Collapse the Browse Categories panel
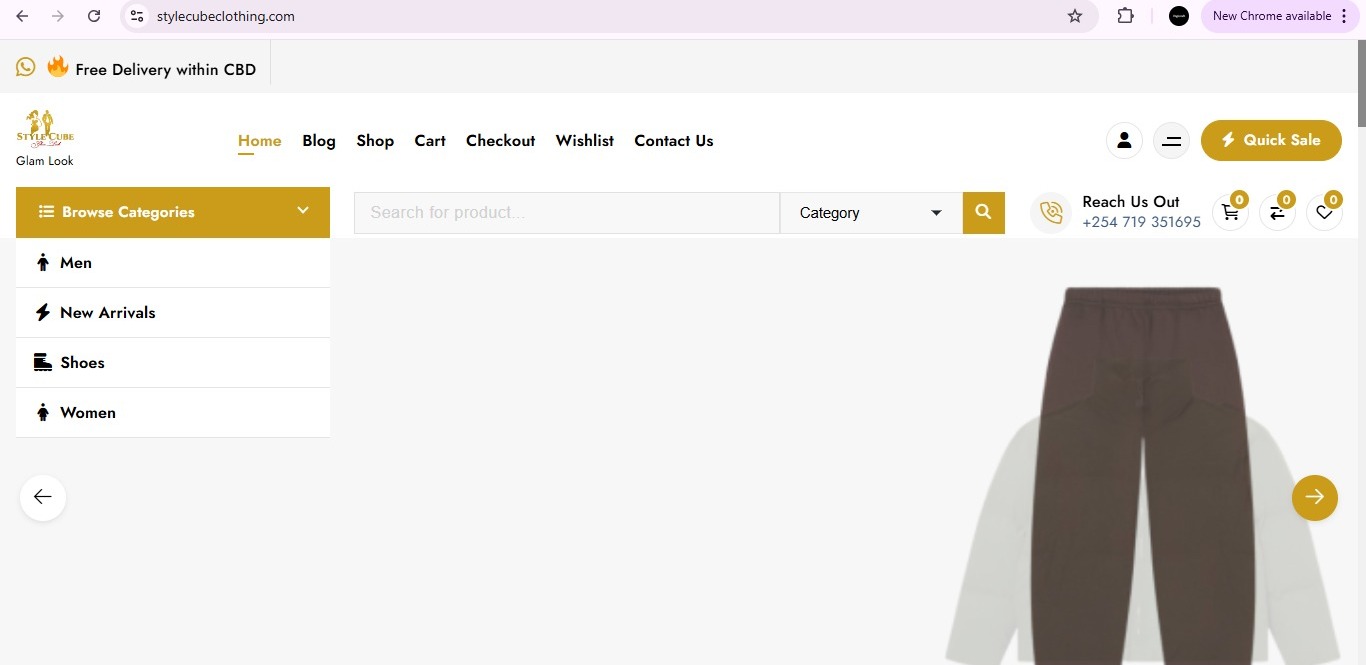 click(x=303, y=211)
